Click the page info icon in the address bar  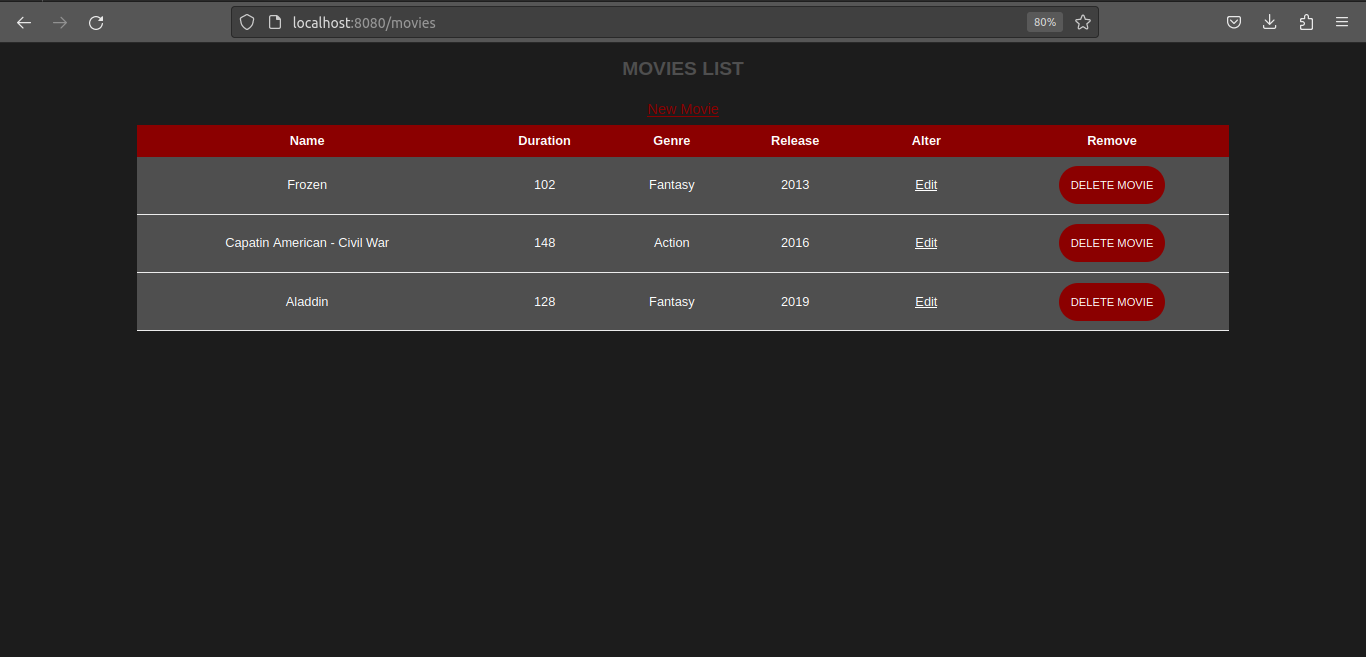[x=275, y=22]
